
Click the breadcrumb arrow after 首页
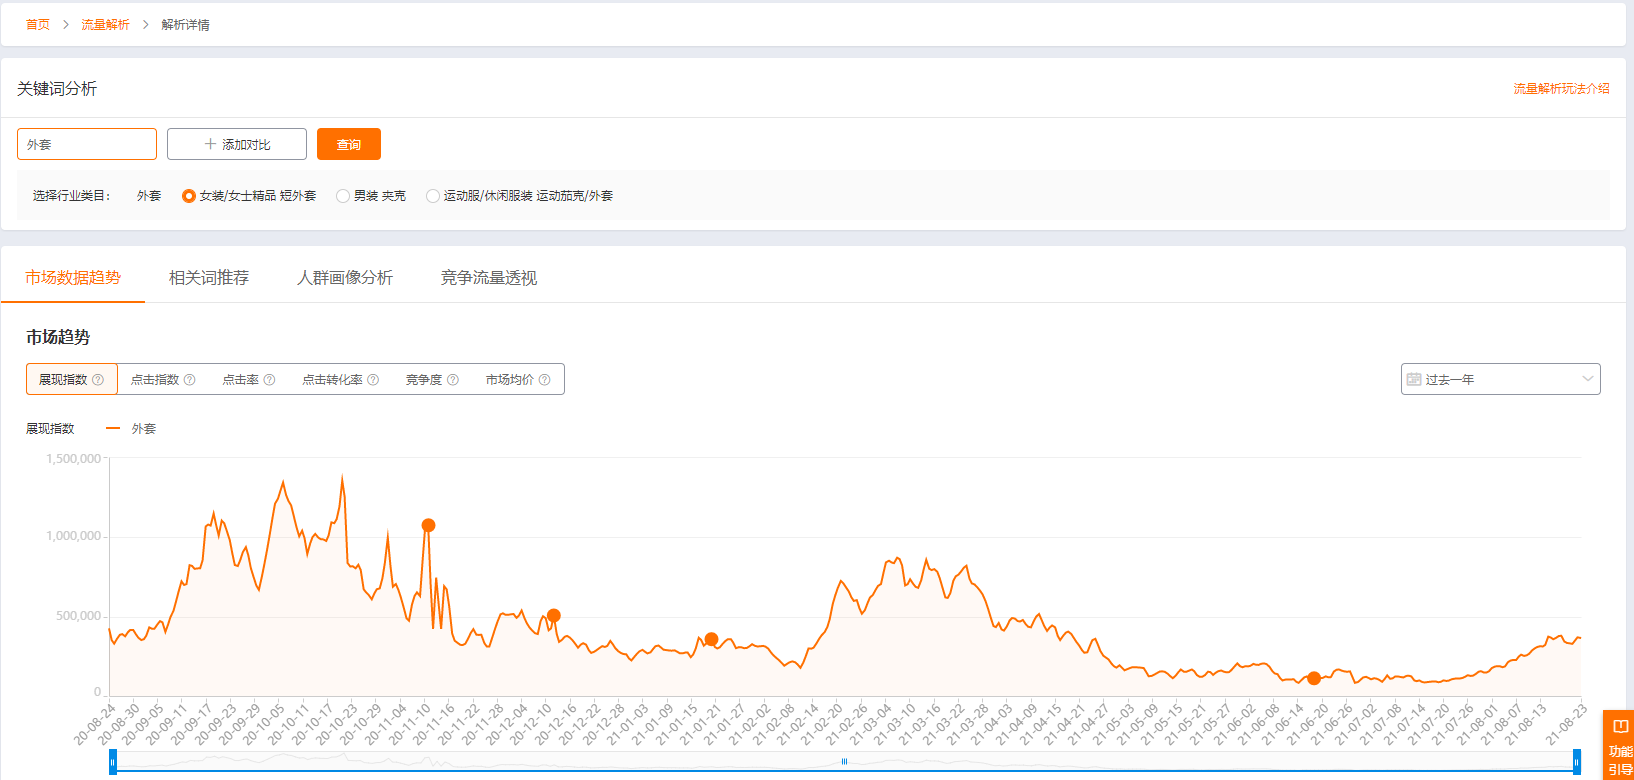coord(66,24)
